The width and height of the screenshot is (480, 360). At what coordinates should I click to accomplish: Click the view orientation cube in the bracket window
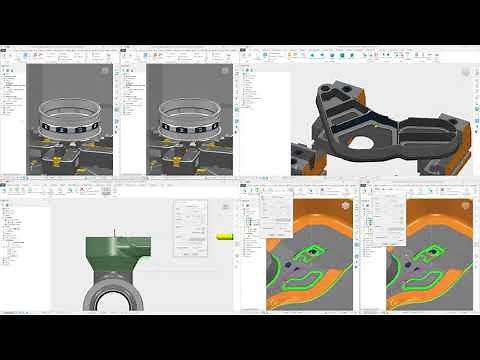[x=466, y=72]
